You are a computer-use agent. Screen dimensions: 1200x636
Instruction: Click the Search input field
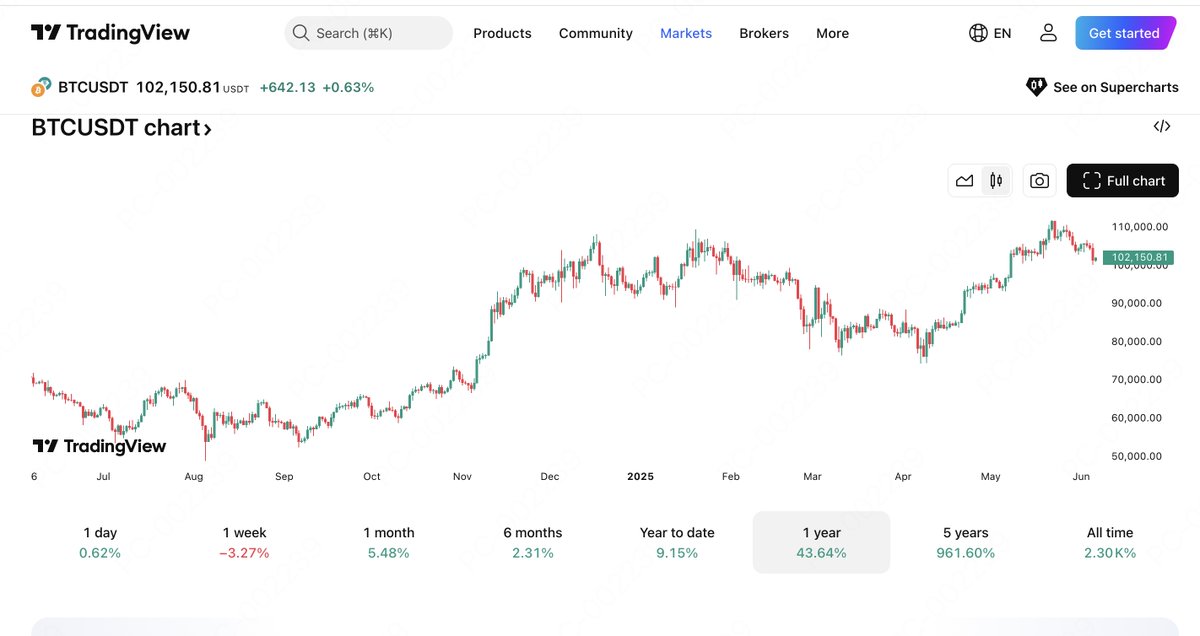point(370,32)
